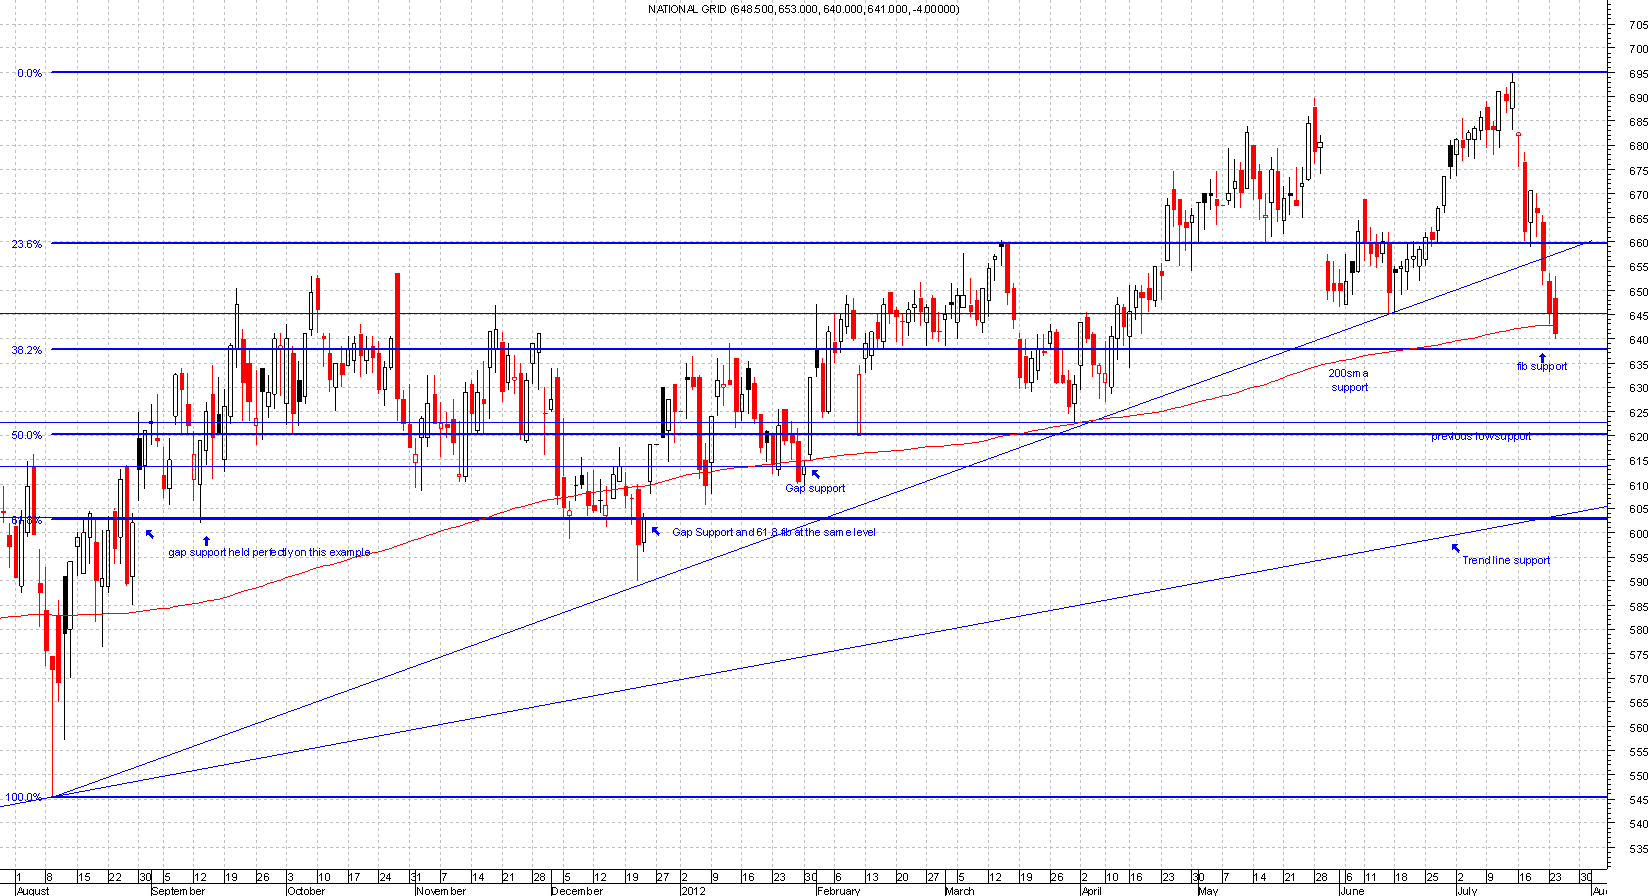Click the arrow next to 'Trend line support'
The width and height of the screenshot is (1651, 896).
[x=1455, y=548]
